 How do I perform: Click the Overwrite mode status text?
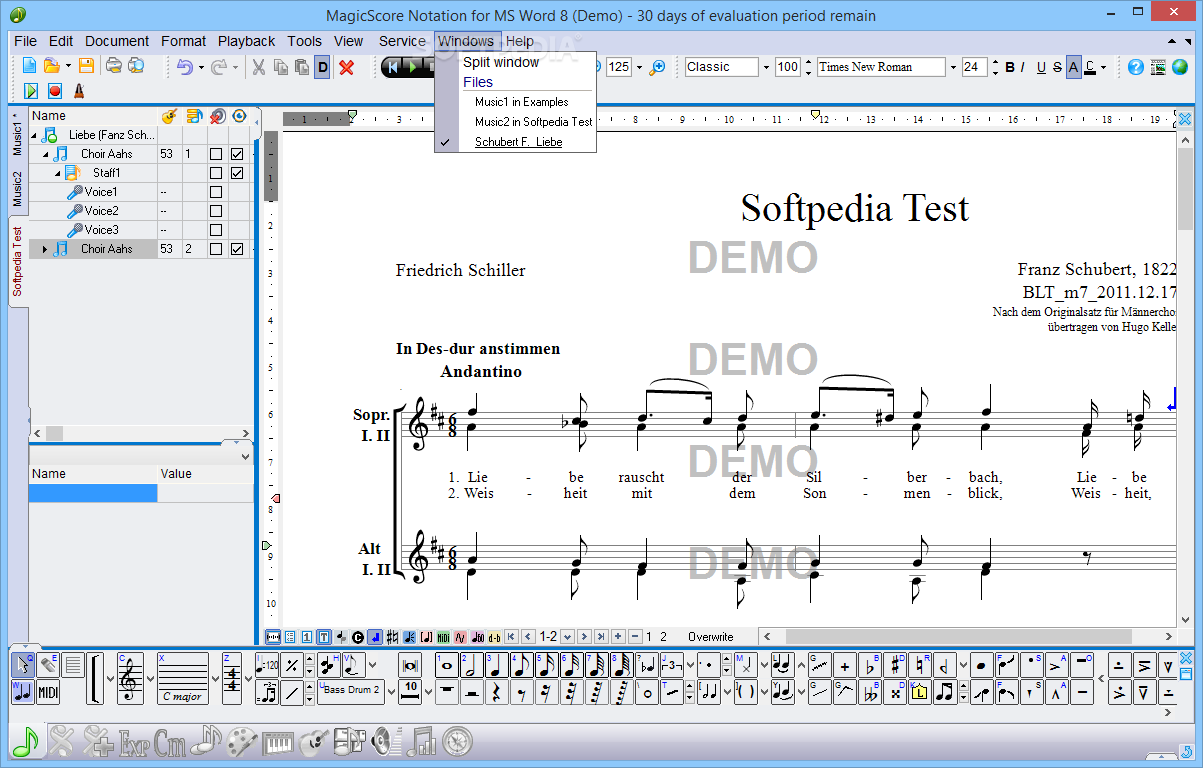point(711,637)
